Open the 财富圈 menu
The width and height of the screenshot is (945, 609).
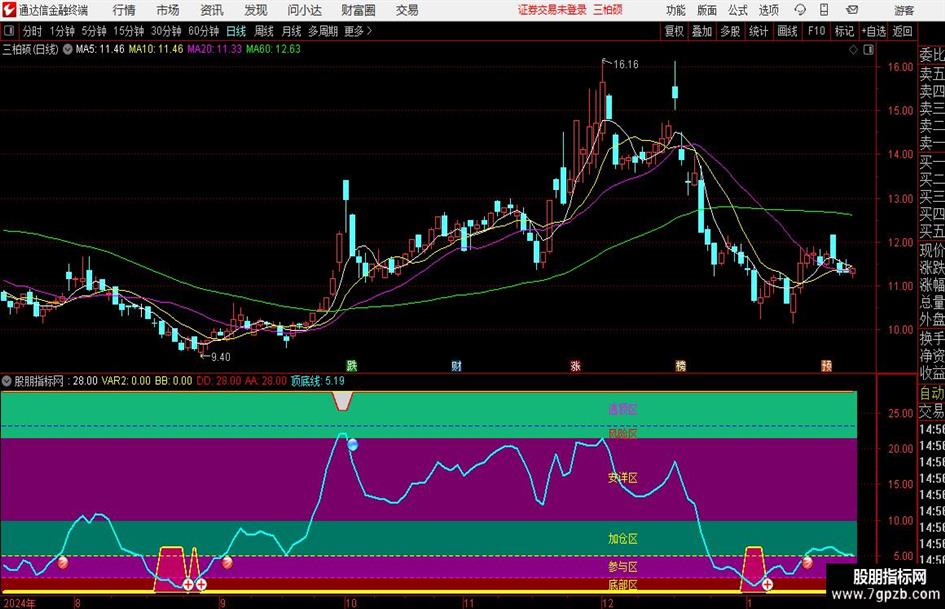[358, 10]
